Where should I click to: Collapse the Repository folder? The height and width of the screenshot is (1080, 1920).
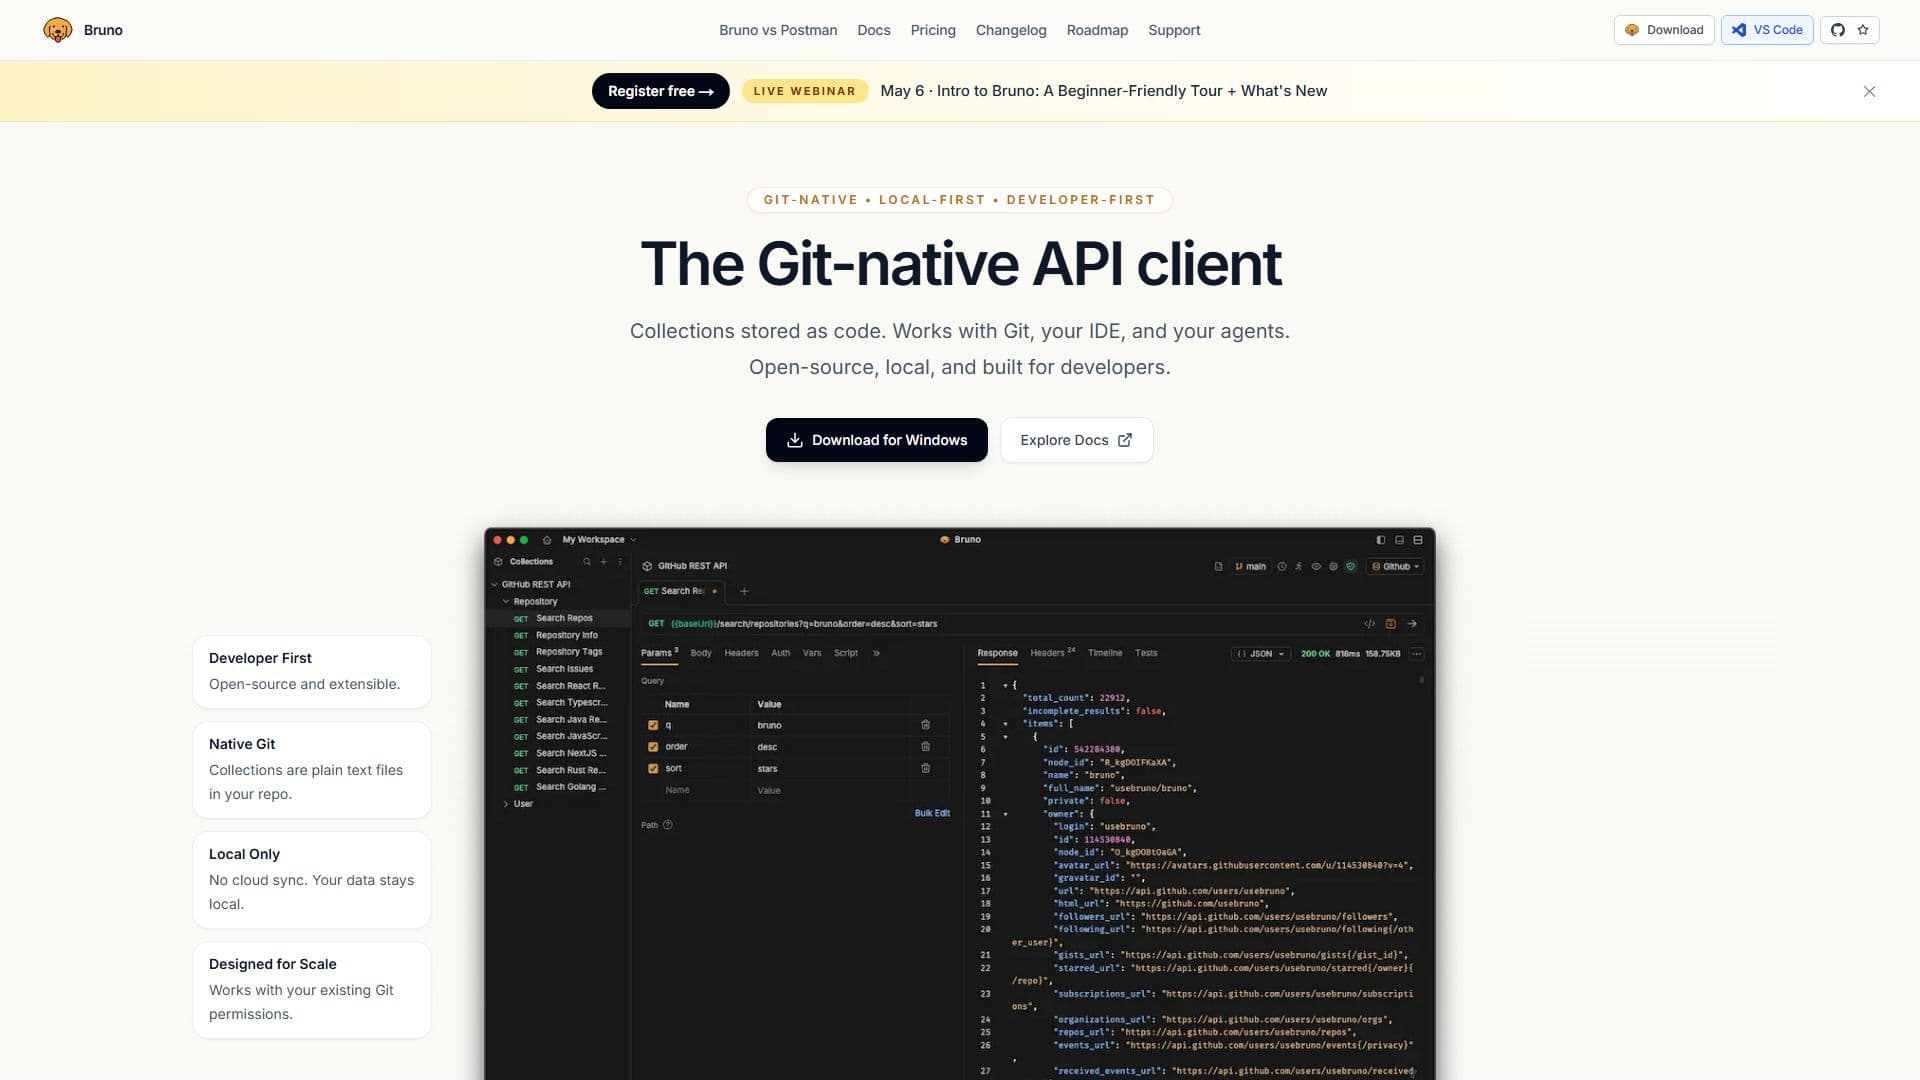(506, 602)
